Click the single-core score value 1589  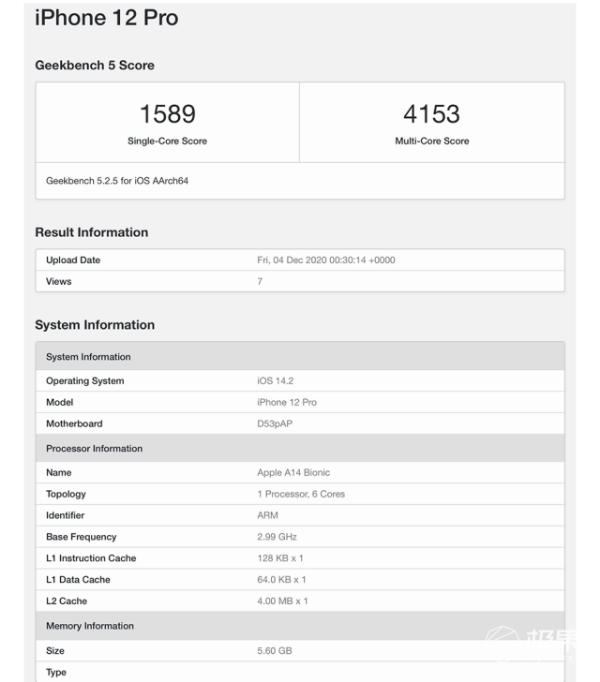(x=168, y=114)
